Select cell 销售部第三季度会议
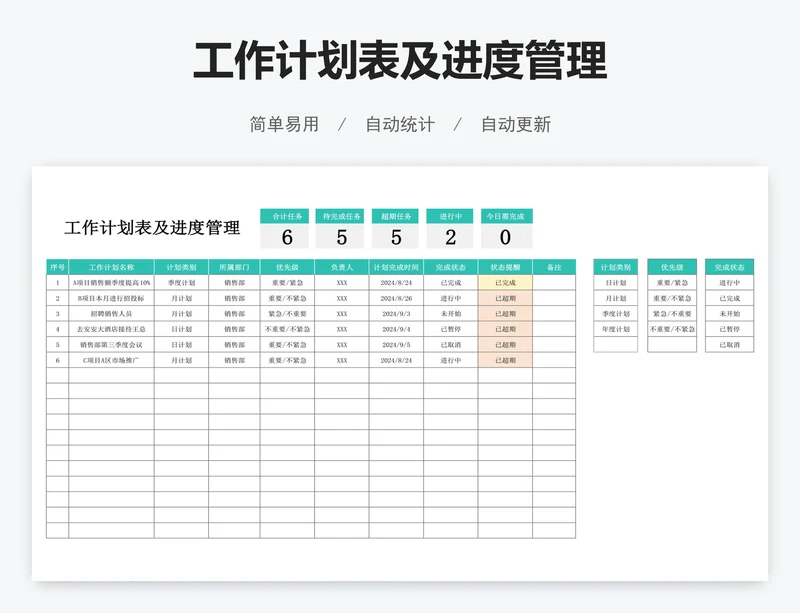This screenshot has height=613, width=800. point(111,345)
